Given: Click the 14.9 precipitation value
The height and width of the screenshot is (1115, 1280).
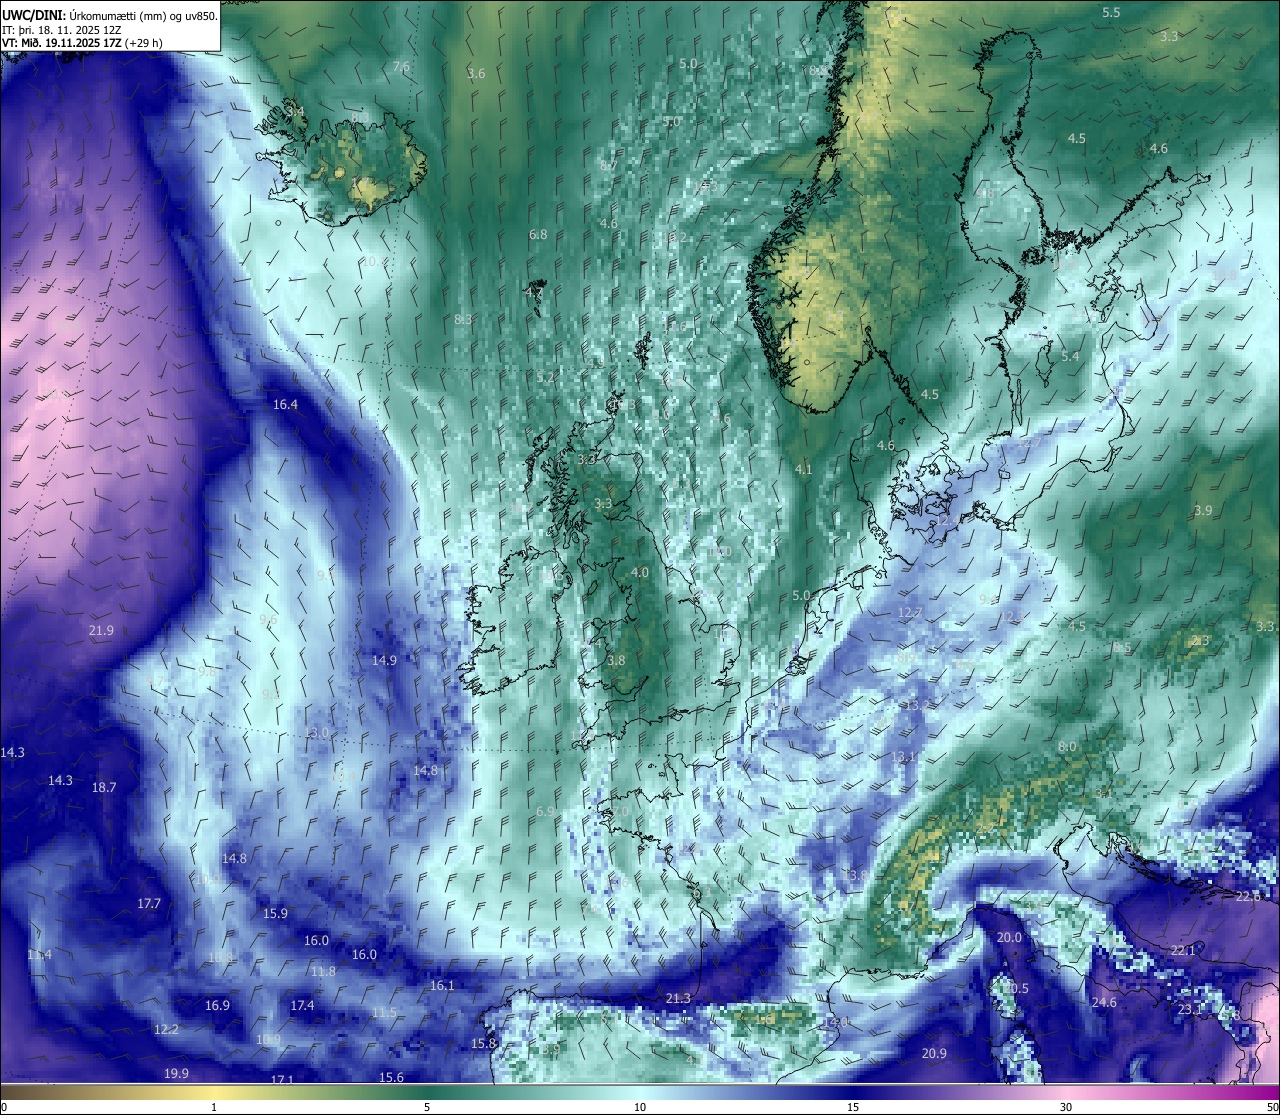Looking at the screenshot, I should (384, 661).
